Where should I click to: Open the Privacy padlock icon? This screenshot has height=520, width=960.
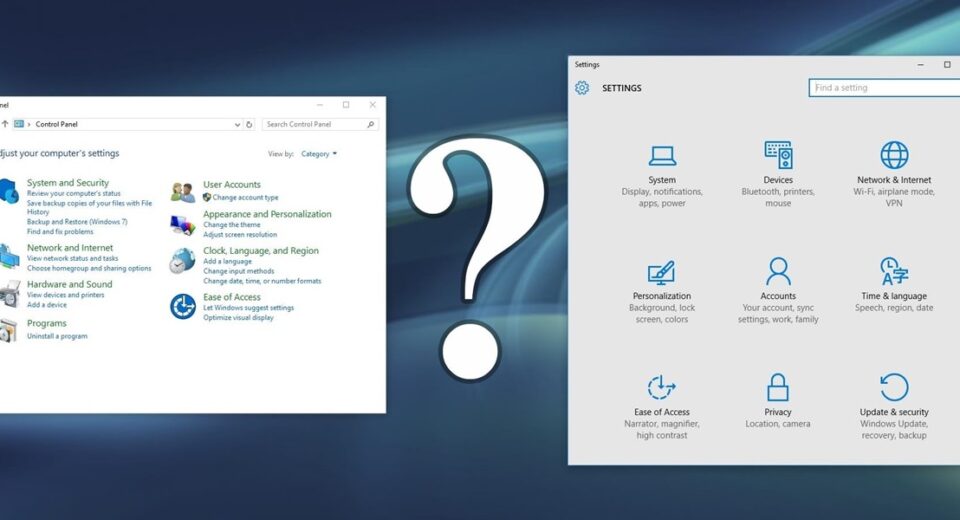(778, 387)
